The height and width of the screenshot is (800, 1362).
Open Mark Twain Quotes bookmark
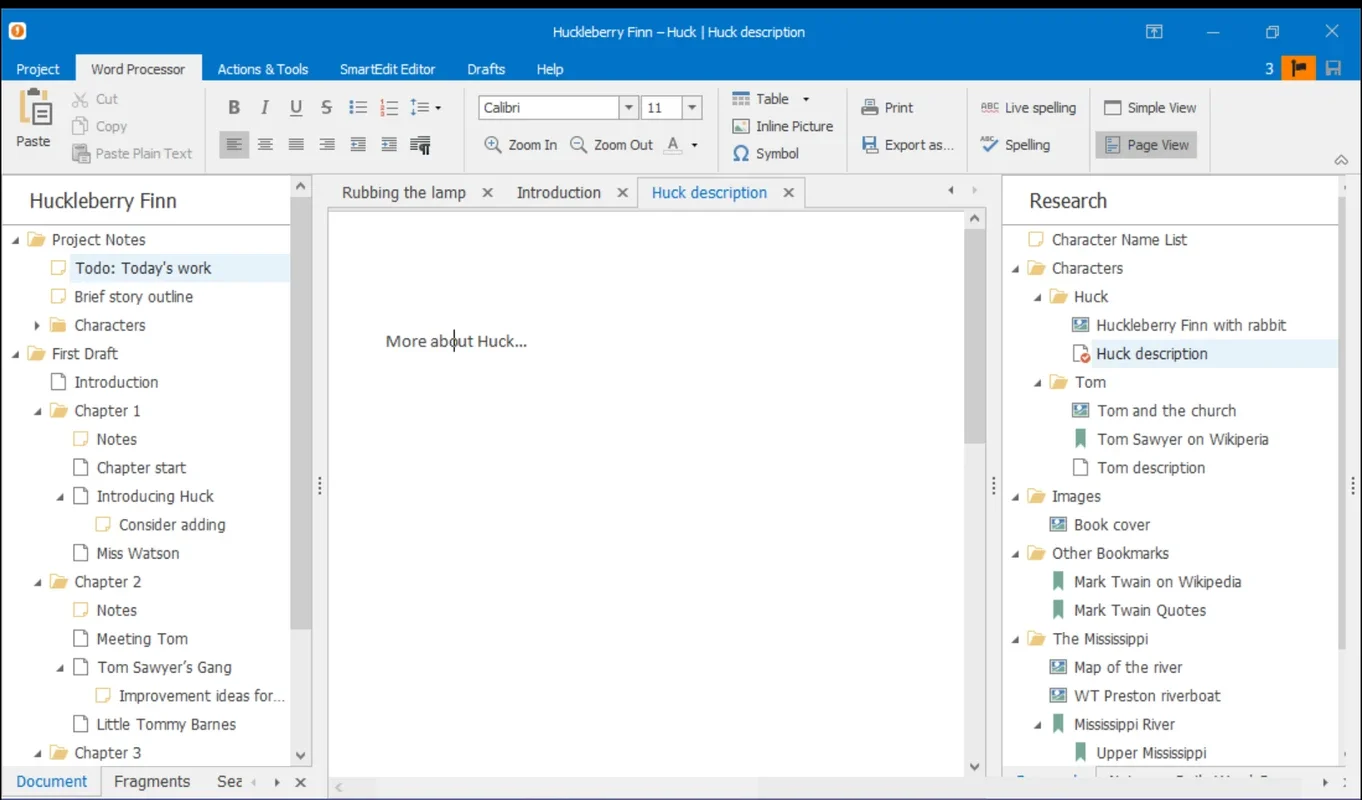tap(1139, 610)
